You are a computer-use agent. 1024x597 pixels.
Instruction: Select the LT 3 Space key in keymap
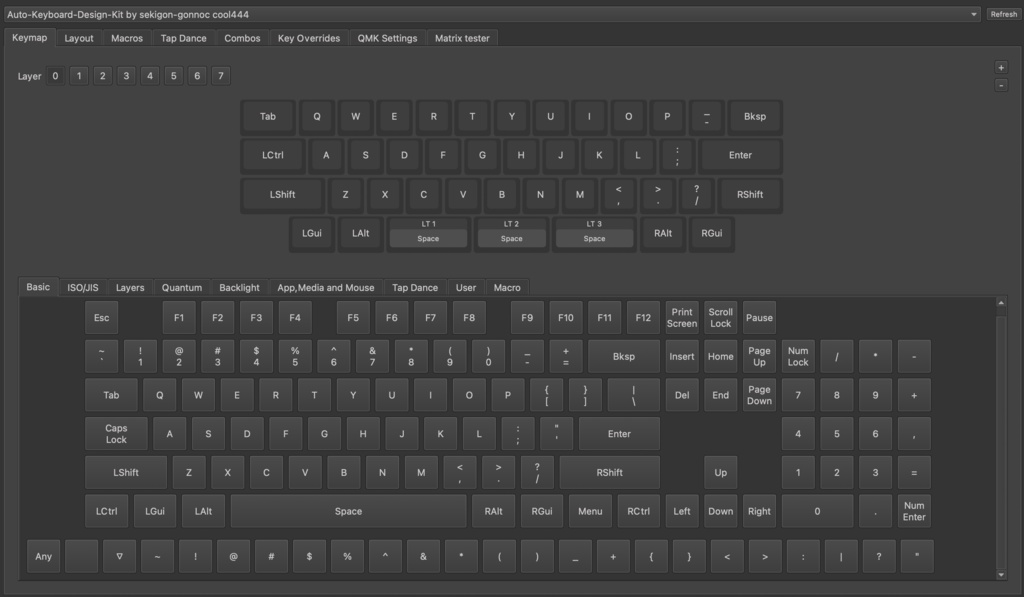(x=594, y=233)
